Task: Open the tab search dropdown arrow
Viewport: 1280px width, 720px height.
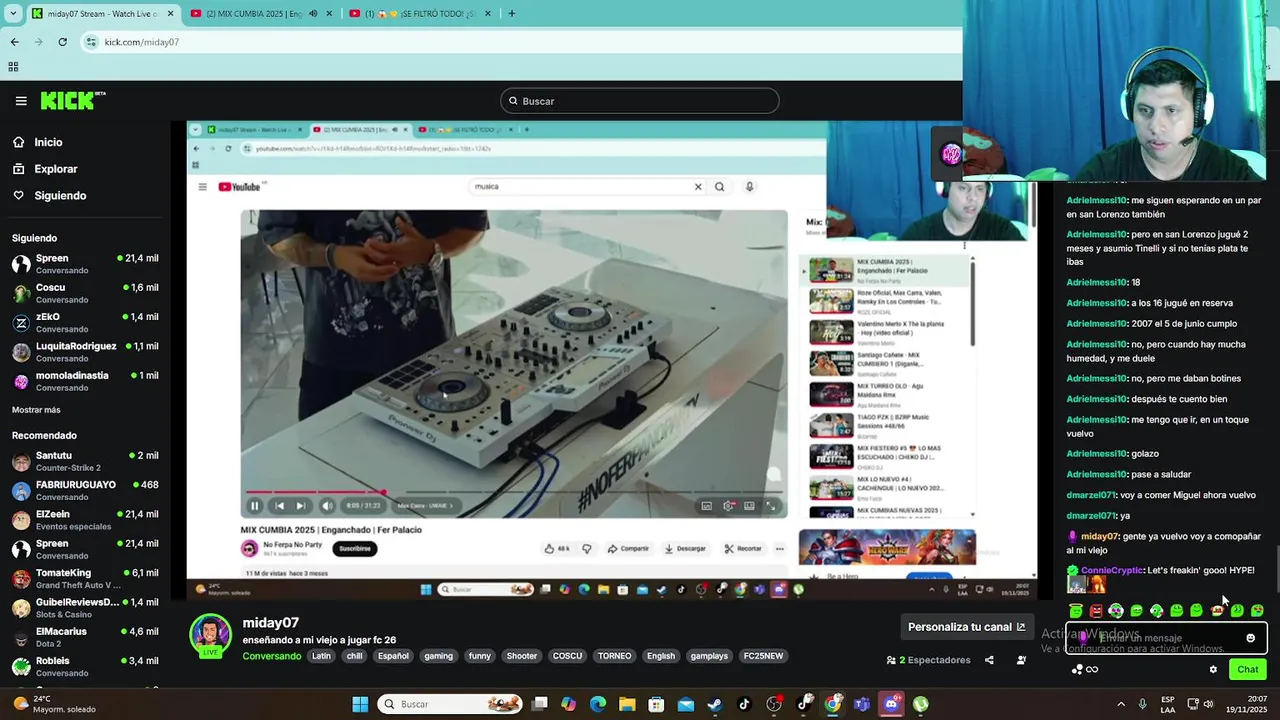Action: [x=13, y=14]
